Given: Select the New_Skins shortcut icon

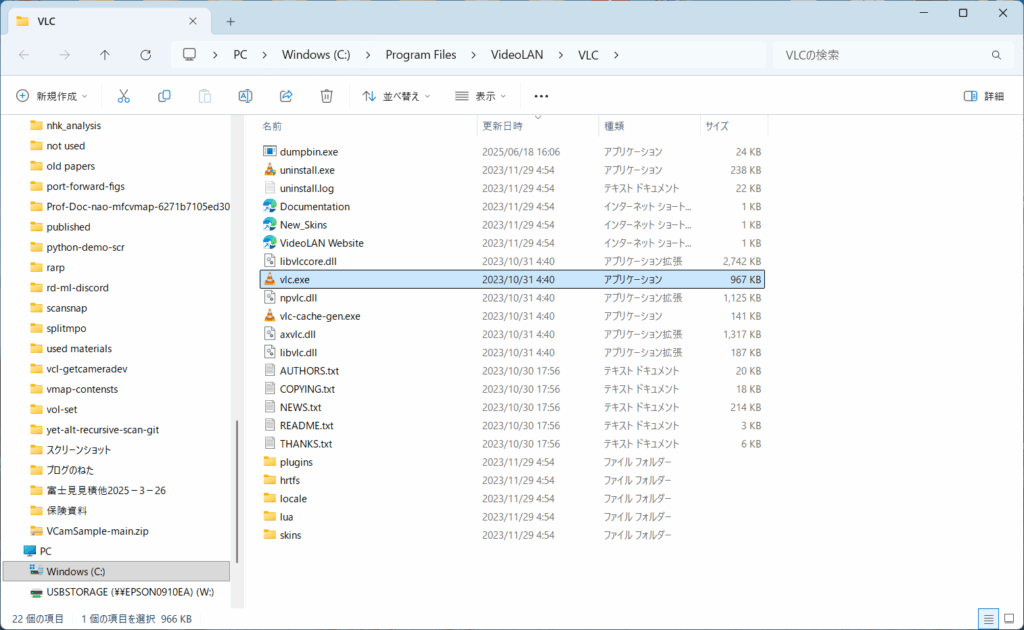Looking at the screenshot, I should point(270,224).
